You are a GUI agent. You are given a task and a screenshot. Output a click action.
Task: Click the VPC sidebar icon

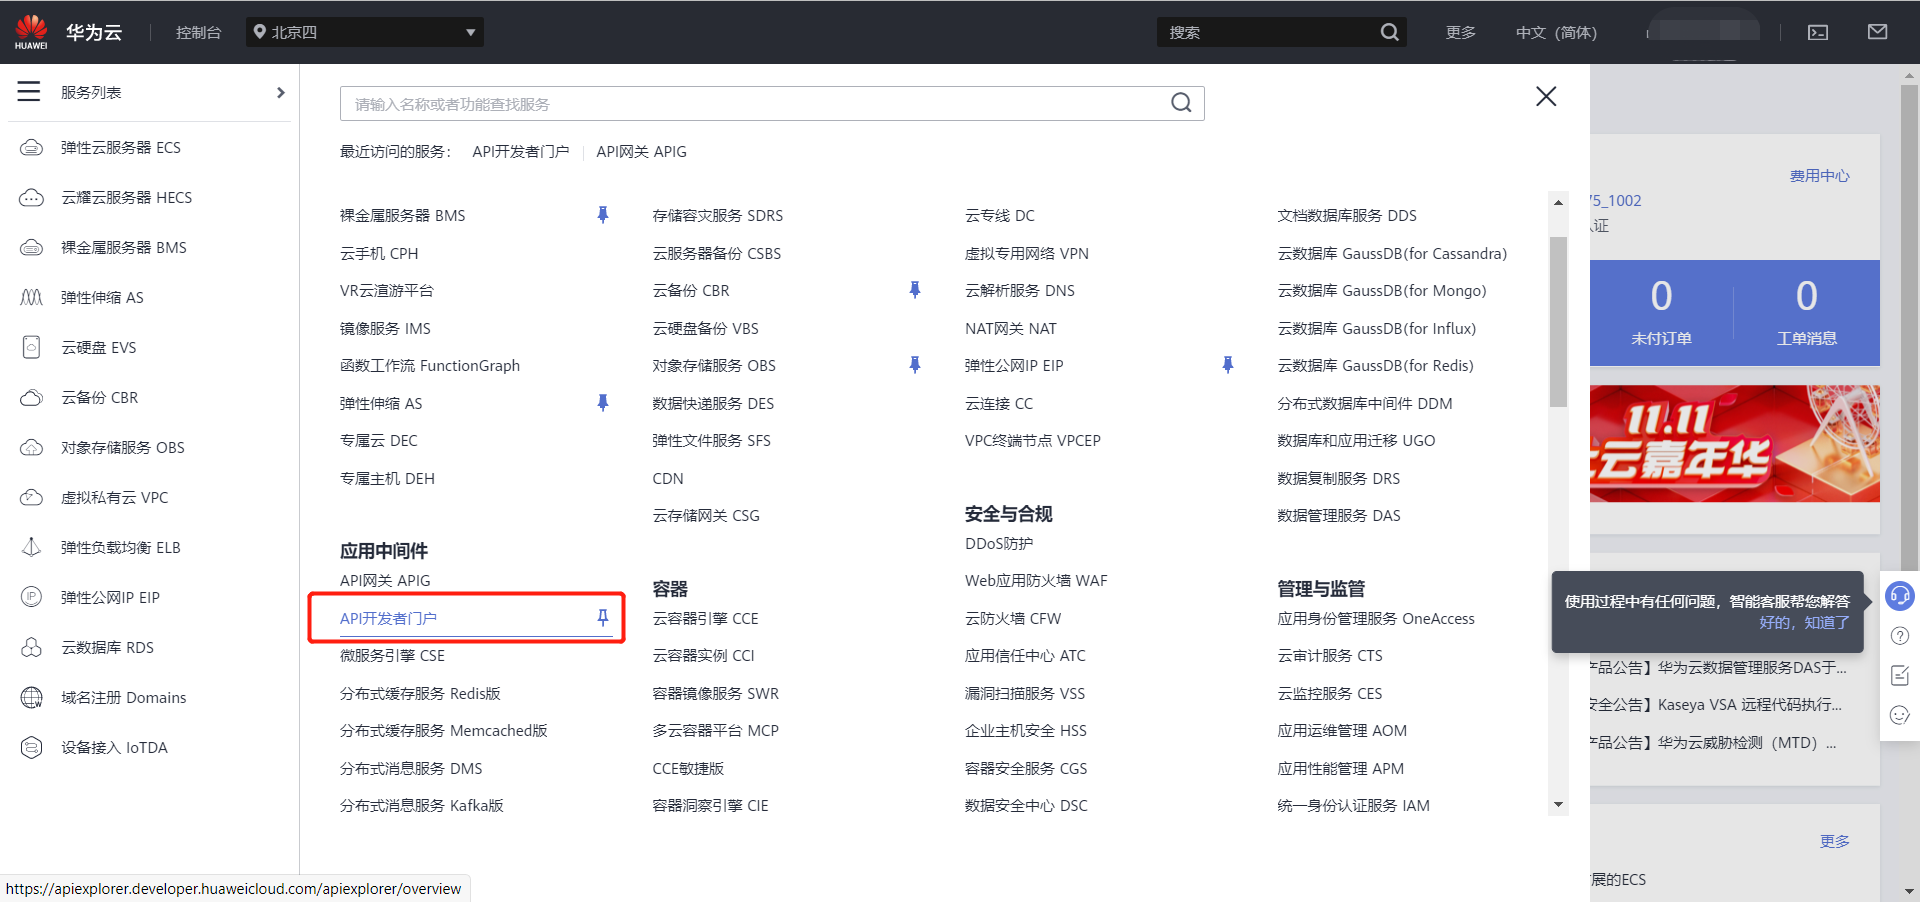coord(32,498)
